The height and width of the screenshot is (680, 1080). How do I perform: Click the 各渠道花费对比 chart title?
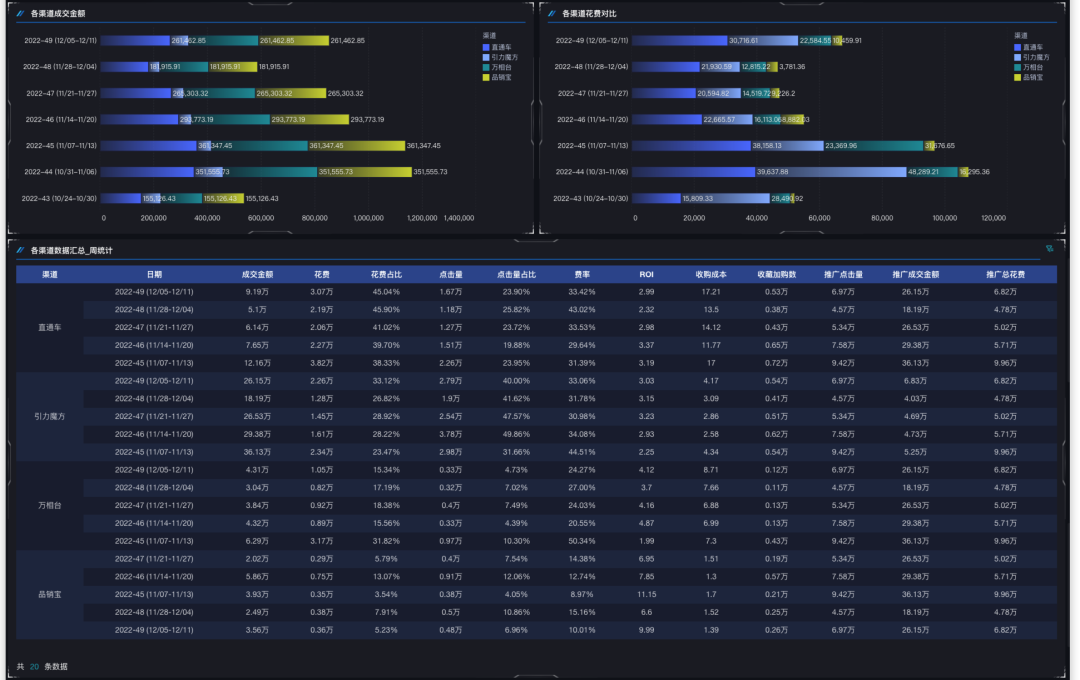[x=589, y=13]
